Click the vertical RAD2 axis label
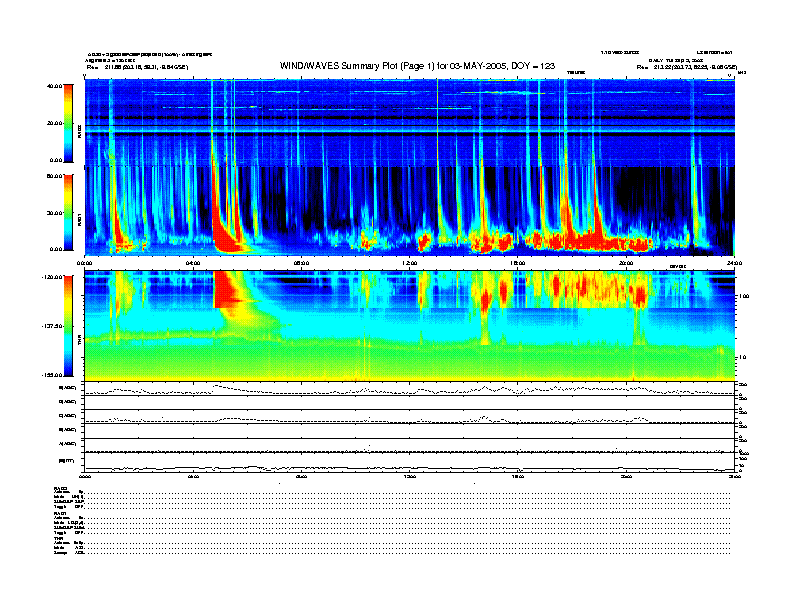 tap(79, 131)
